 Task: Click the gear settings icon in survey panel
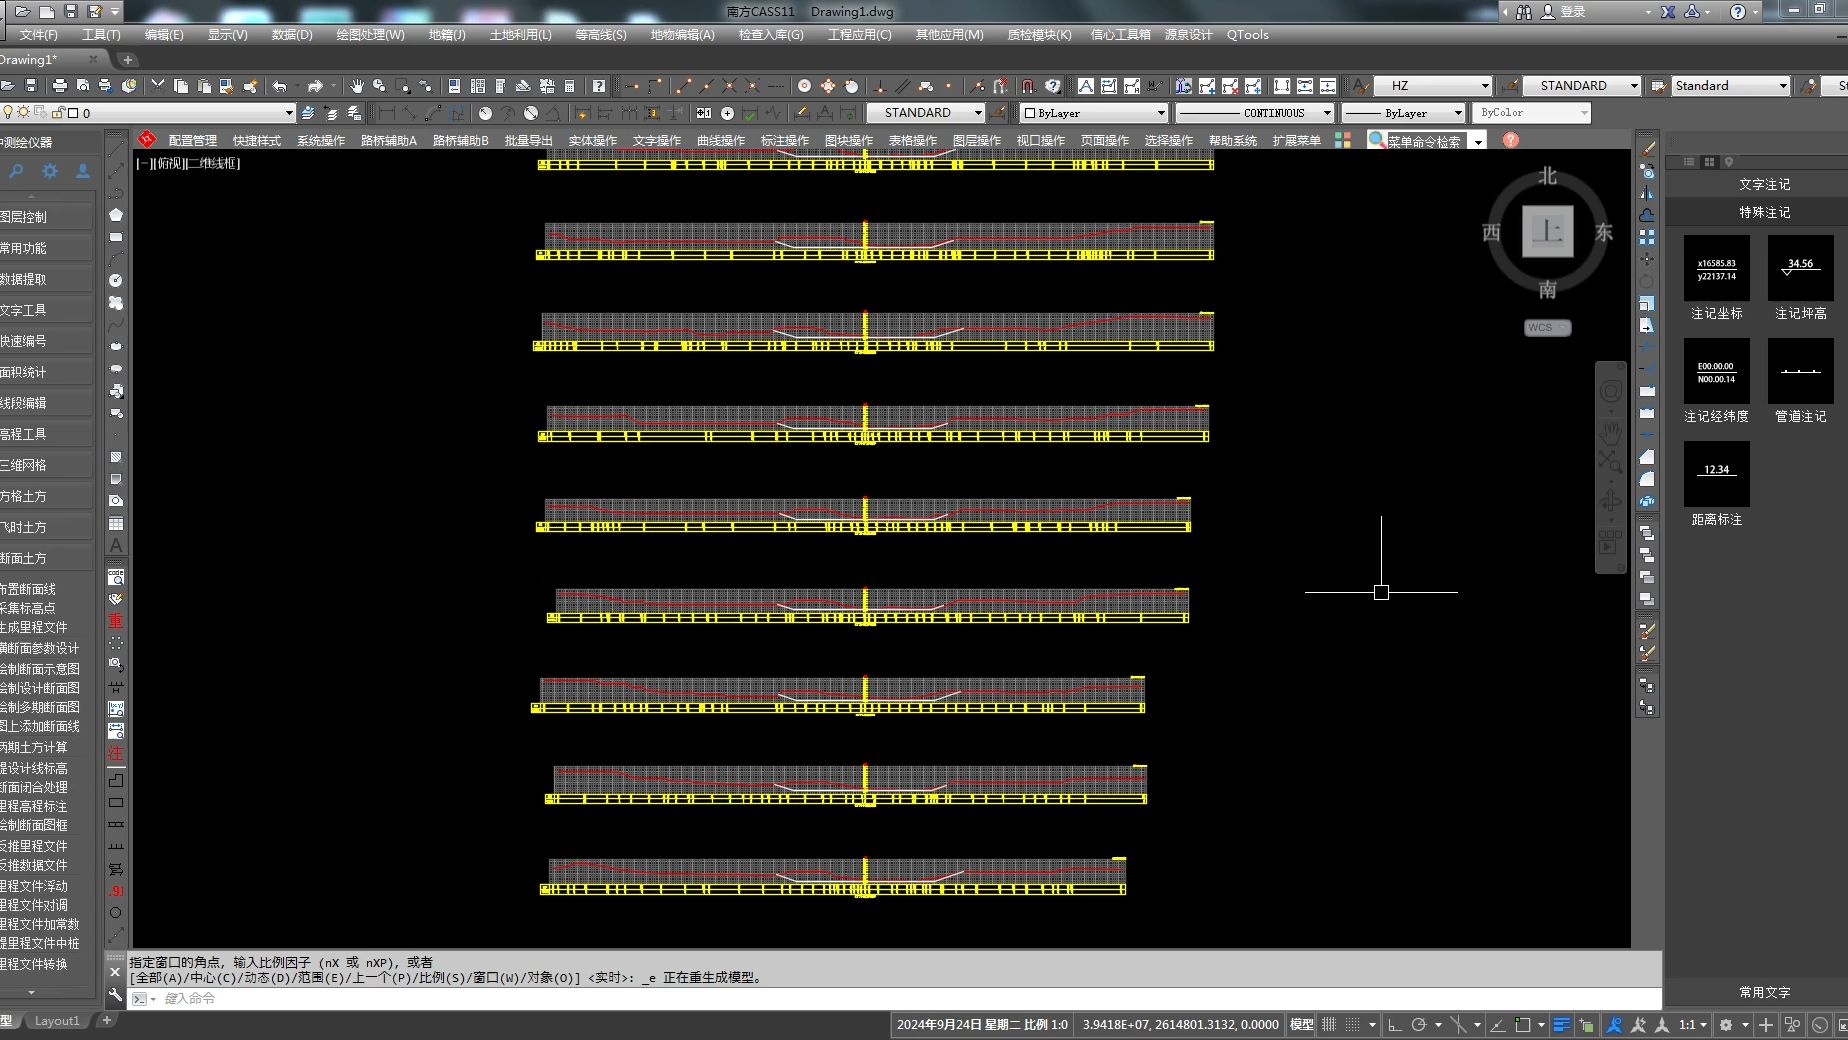50,171
